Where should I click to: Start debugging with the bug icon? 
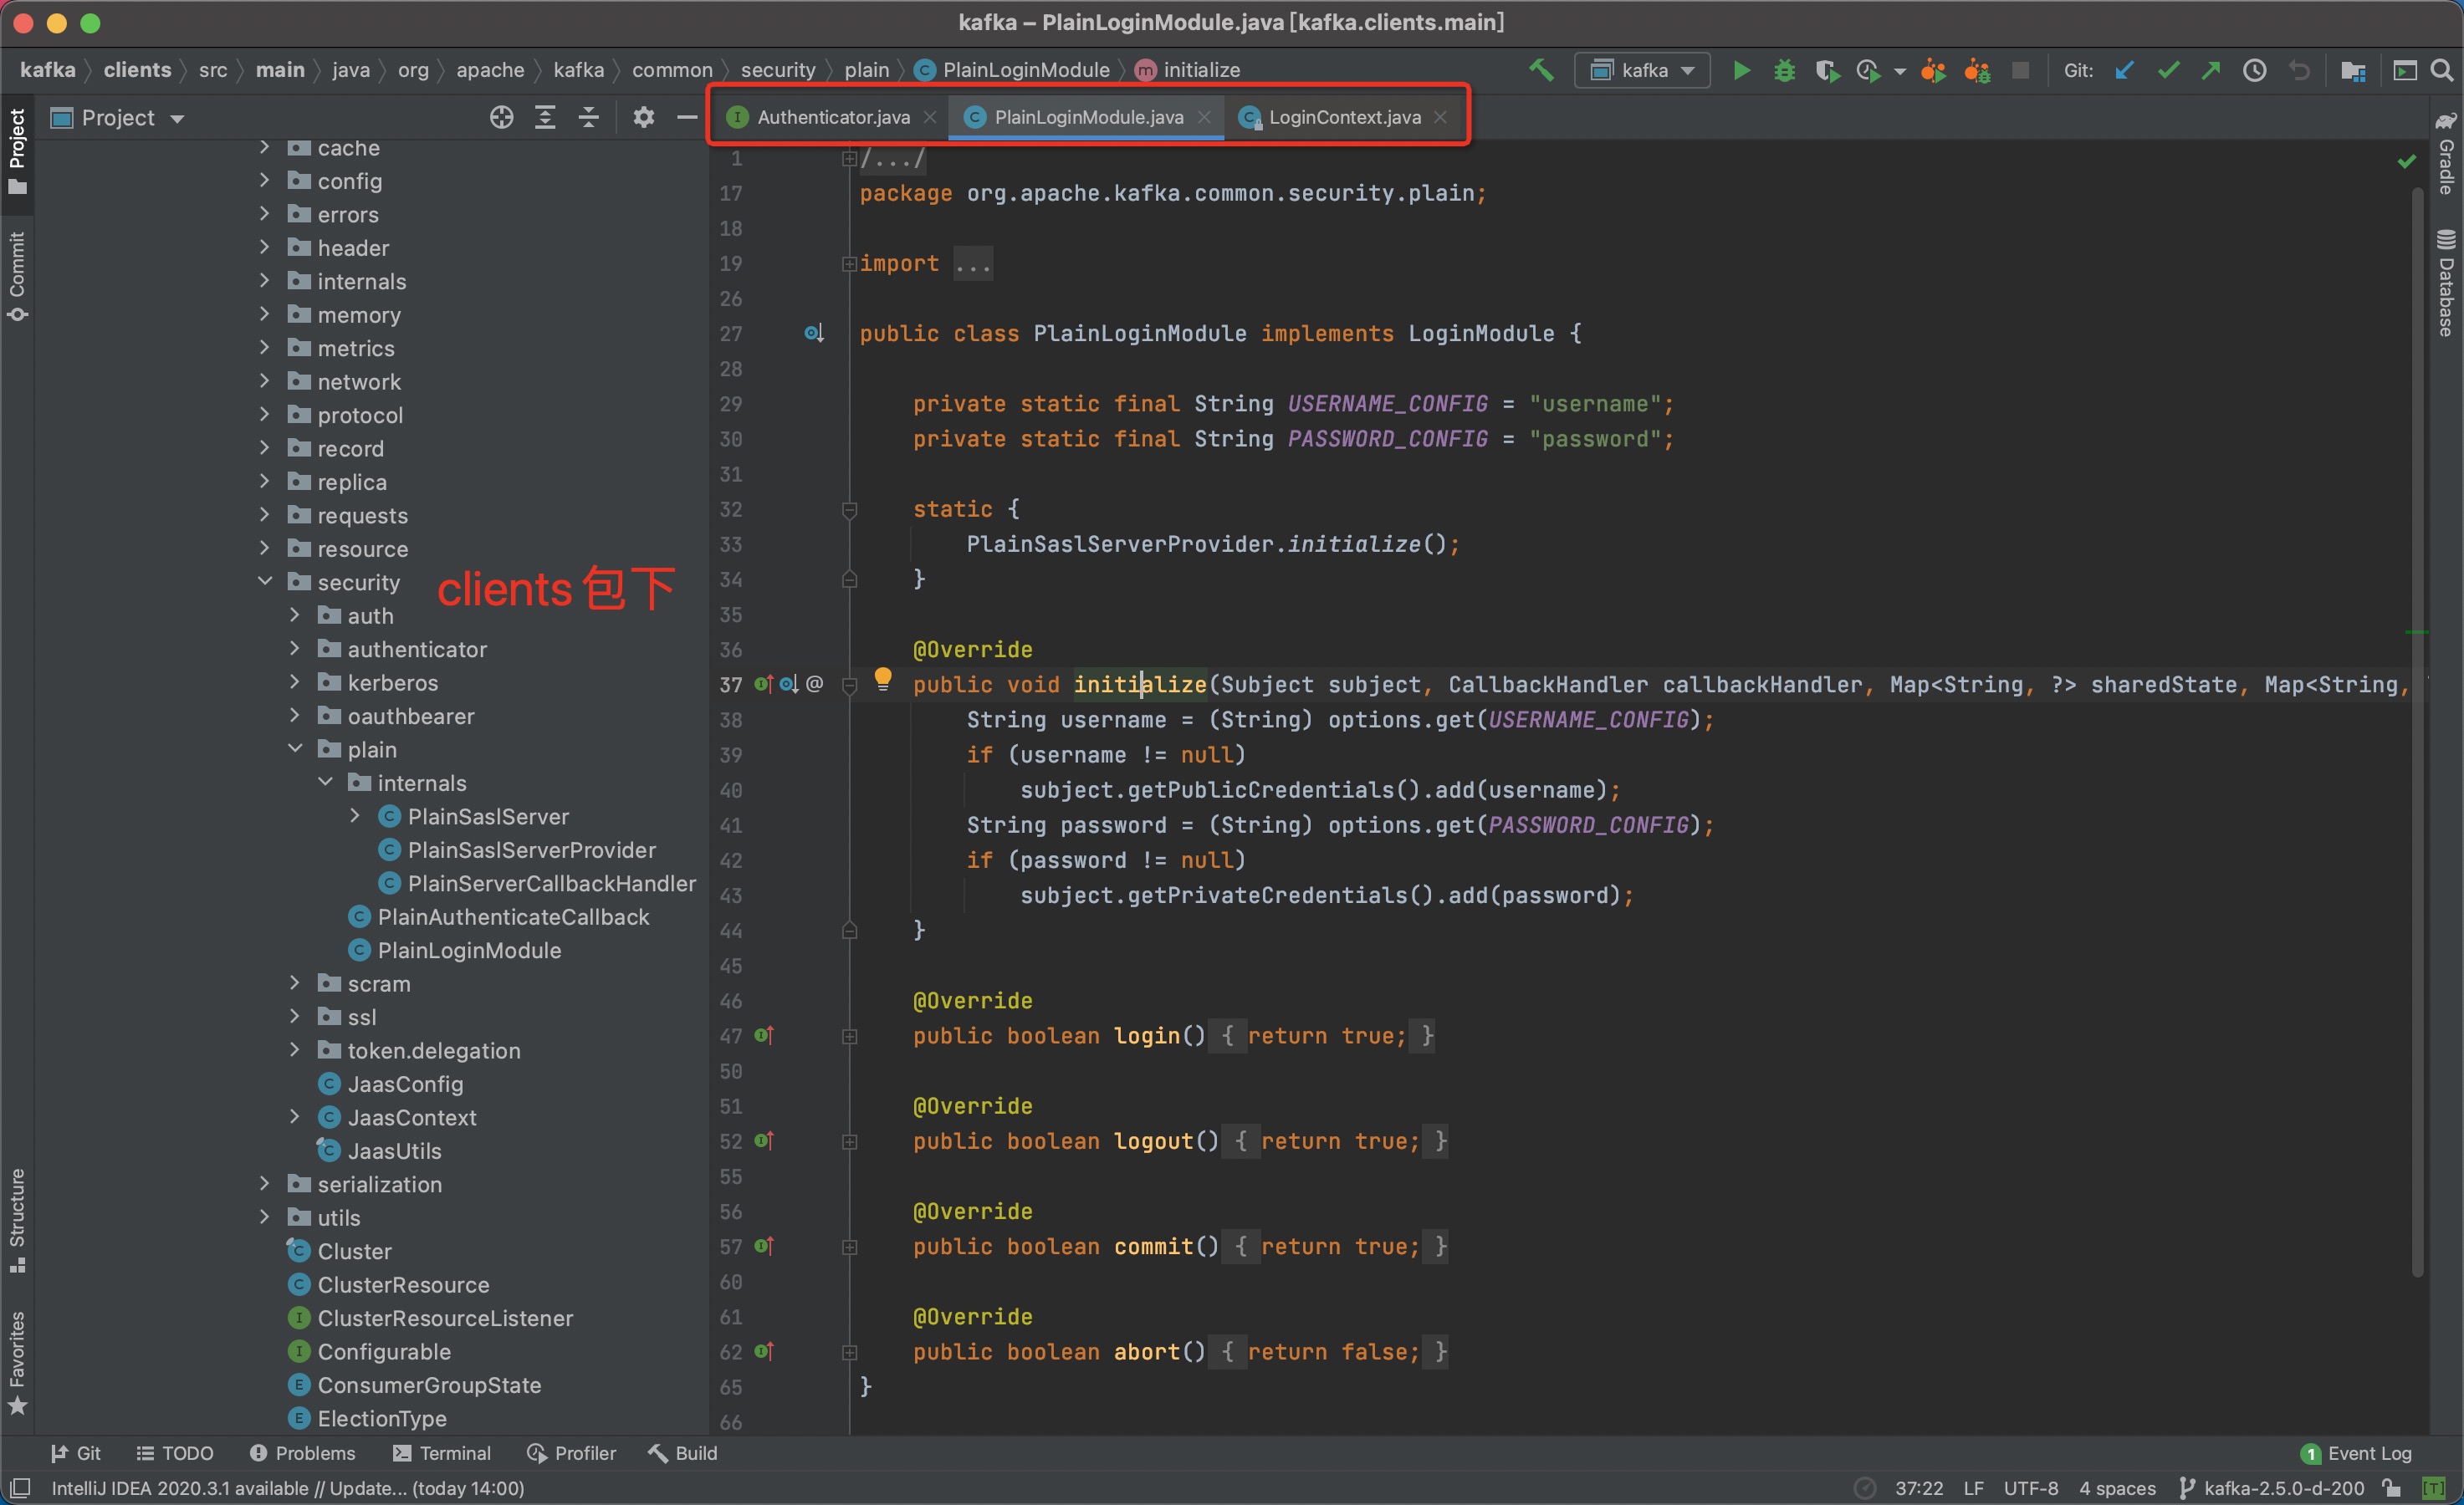click(1784, 70)
